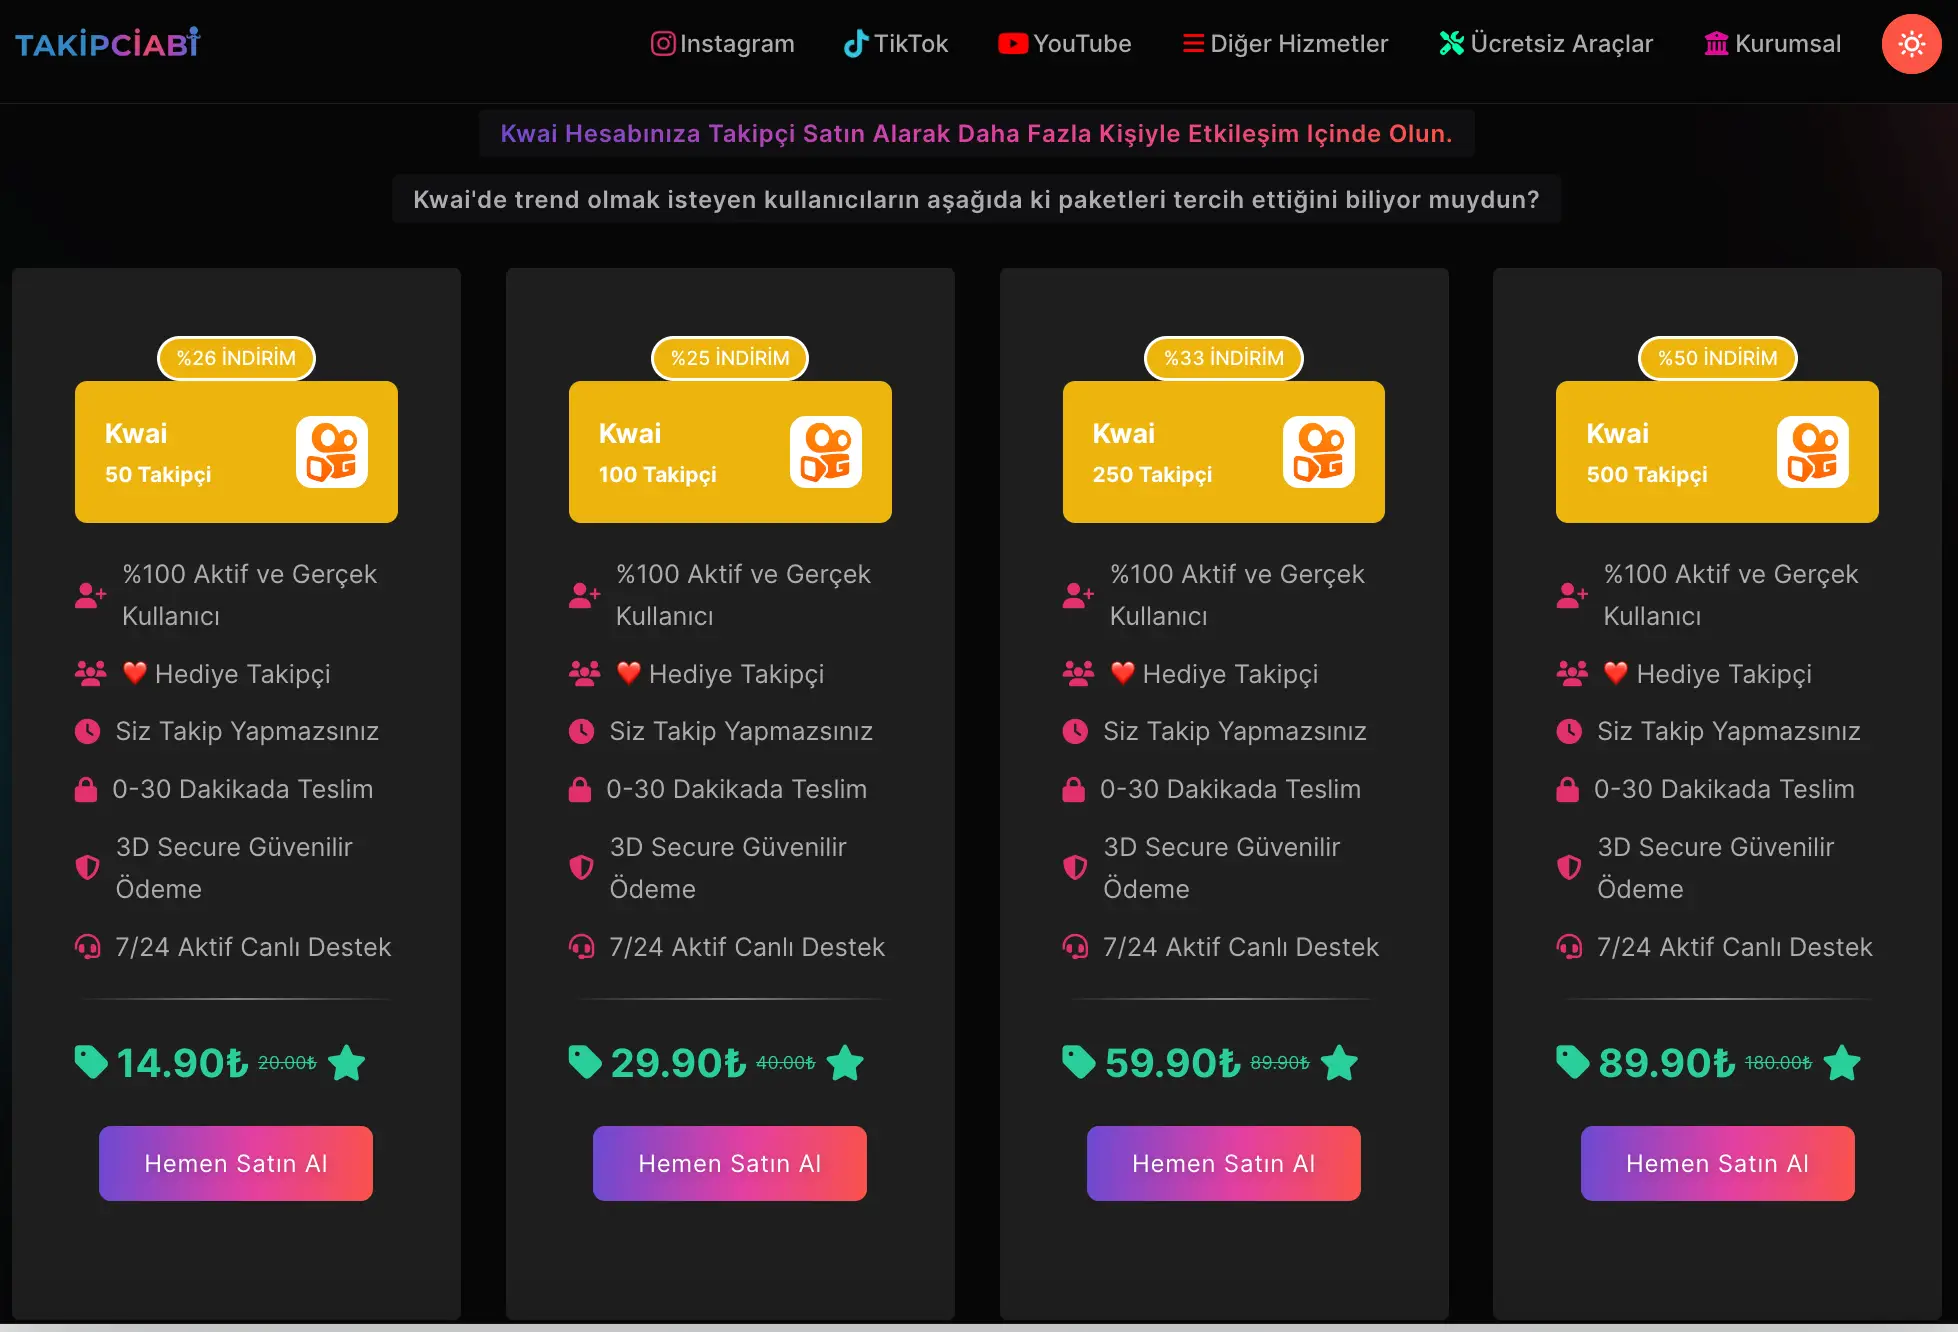Buy the 500 Takipçi package now
This screenshot has width=1958, height=1332.
click(1718, 1163)
